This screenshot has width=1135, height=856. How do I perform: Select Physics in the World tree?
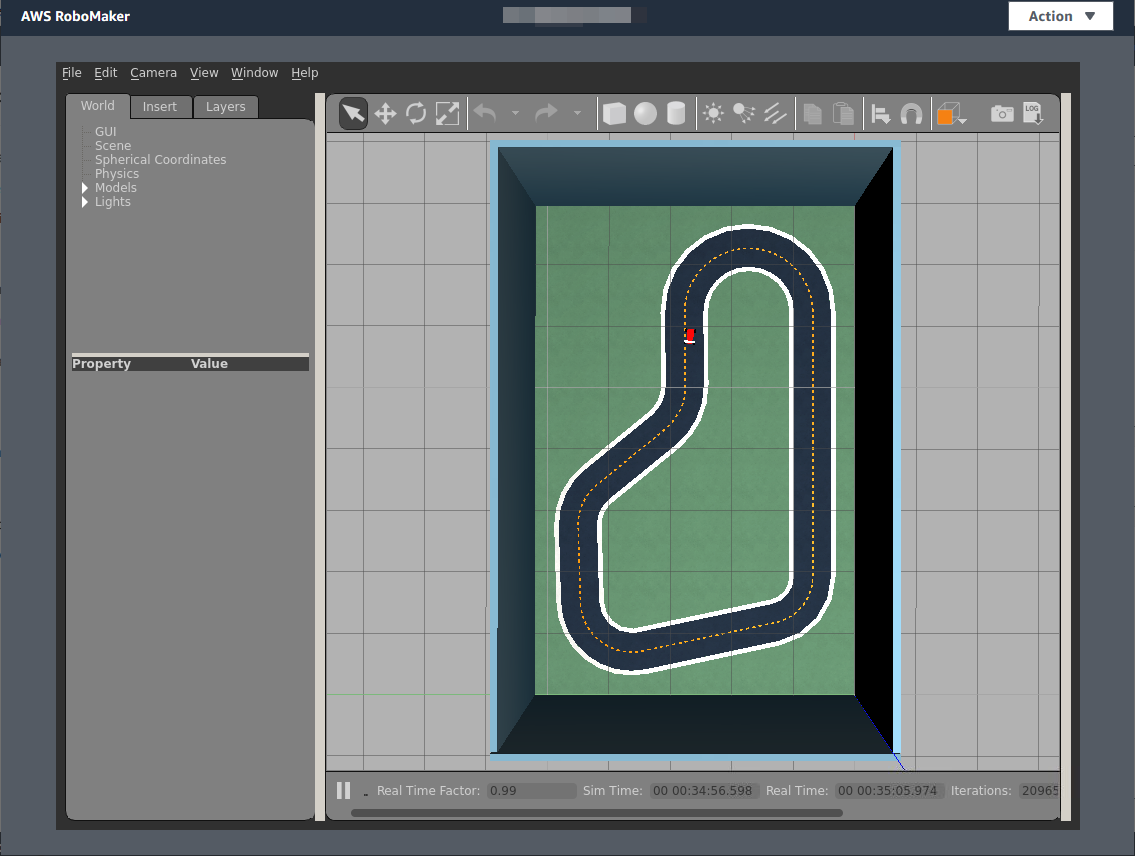[x=116, y=173]
